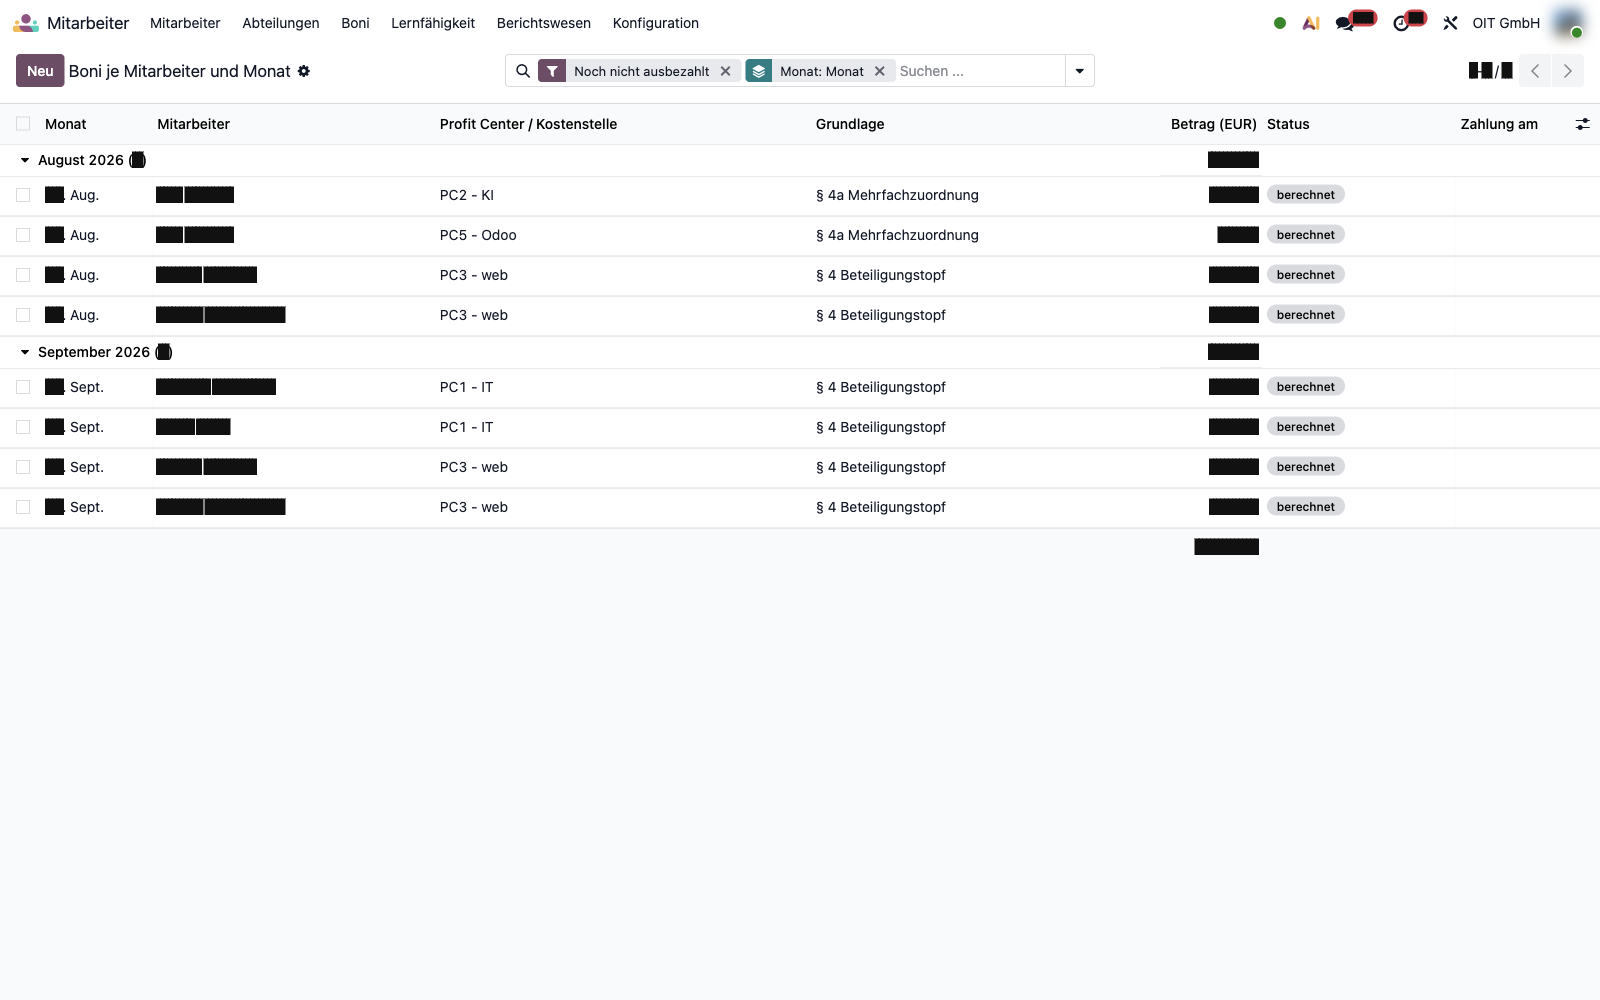Image resolution: width=1600 pixels, height=1000 pixels.
Task: Open the gear actions menu beside title
Action: pos(304,71)
